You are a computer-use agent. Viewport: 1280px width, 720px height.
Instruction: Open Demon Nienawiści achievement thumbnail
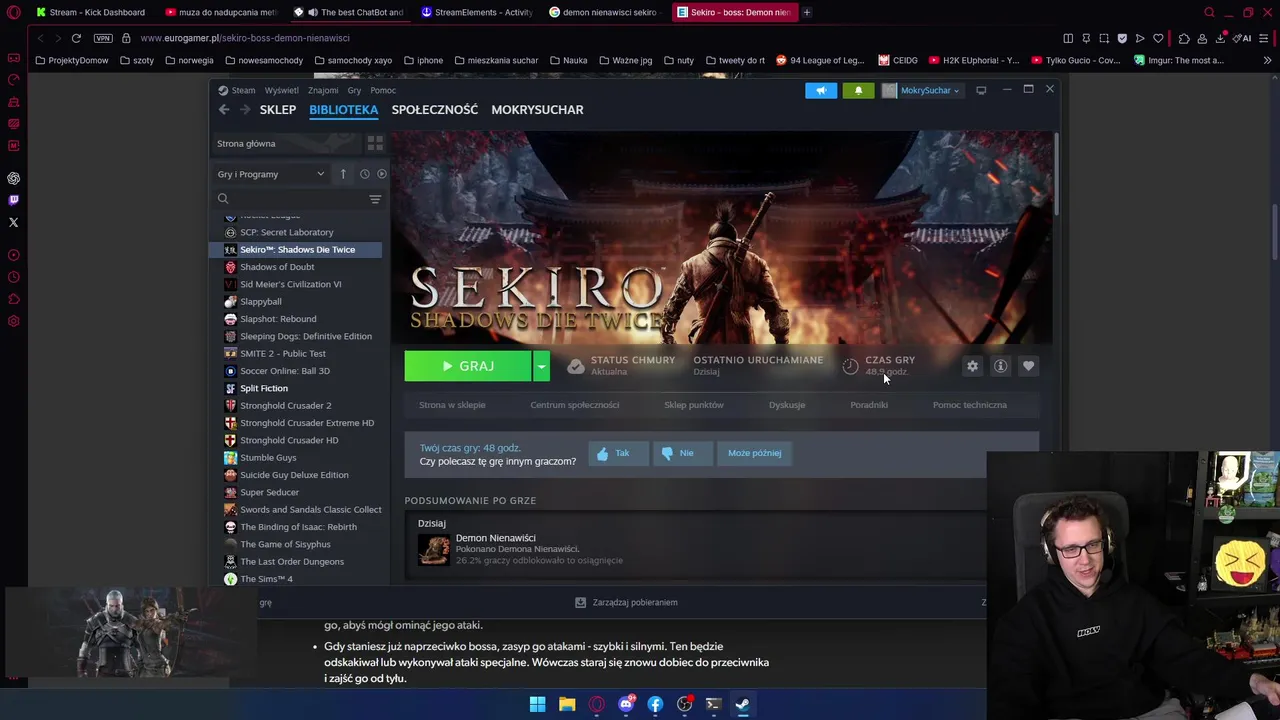pos(434,550)
